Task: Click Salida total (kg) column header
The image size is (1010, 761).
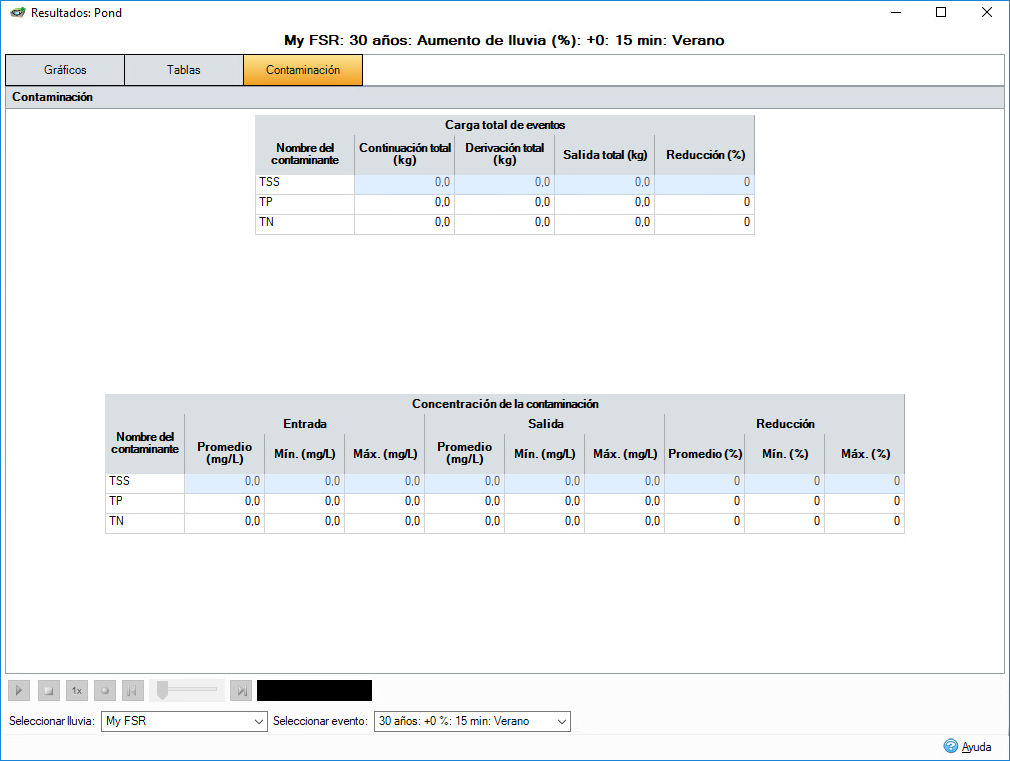Action: click(x=605, y=155)
